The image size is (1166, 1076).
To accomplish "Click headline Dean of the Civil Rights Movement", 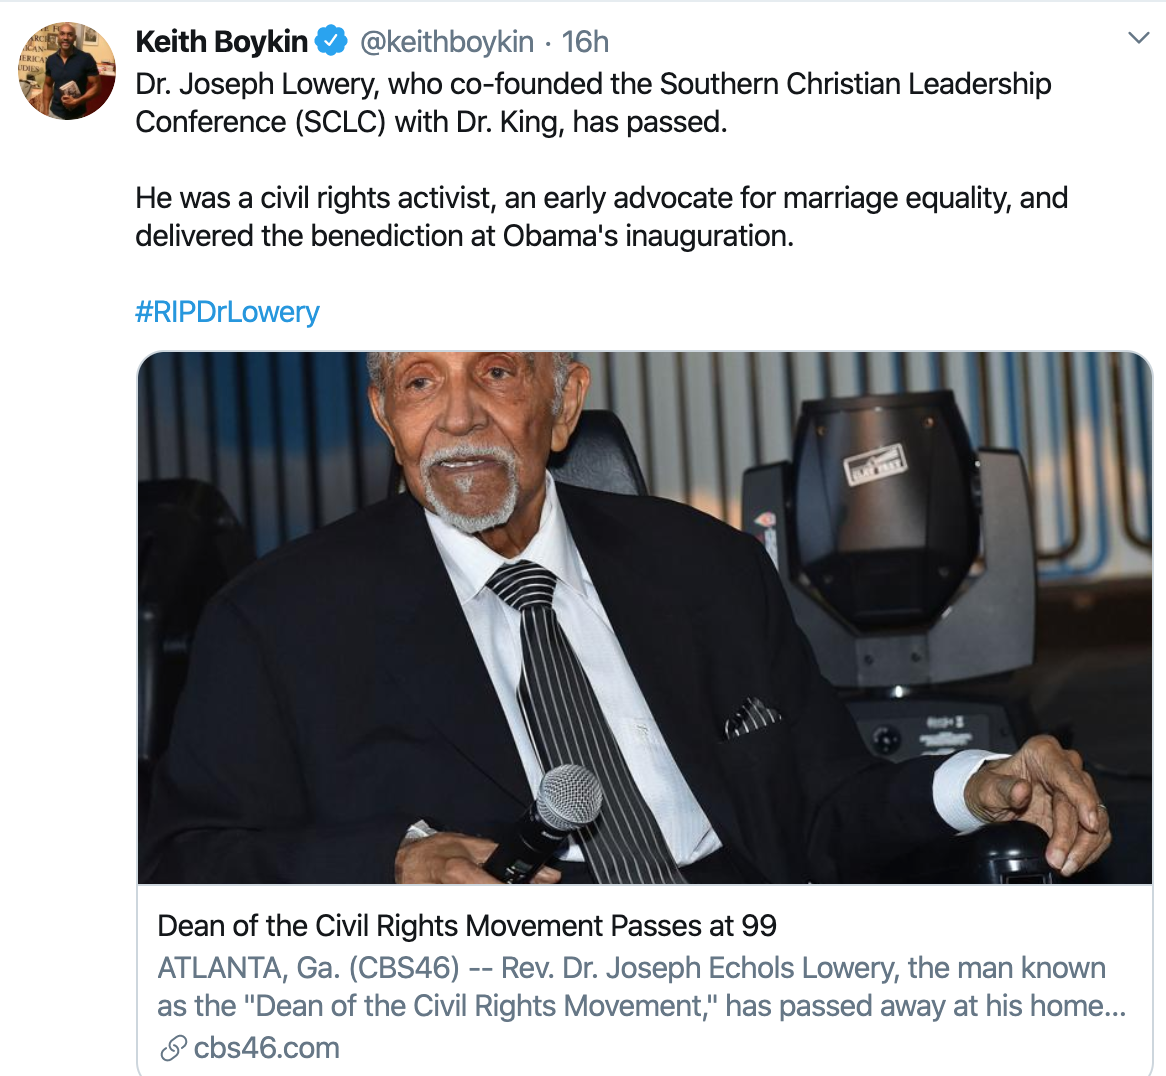I will [467, 926].
